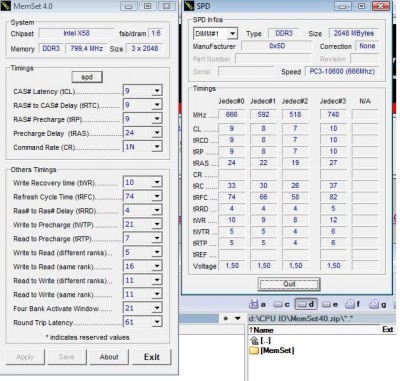Open the CAS# Latency (tCL) dropdown

[x=157, y=91]
